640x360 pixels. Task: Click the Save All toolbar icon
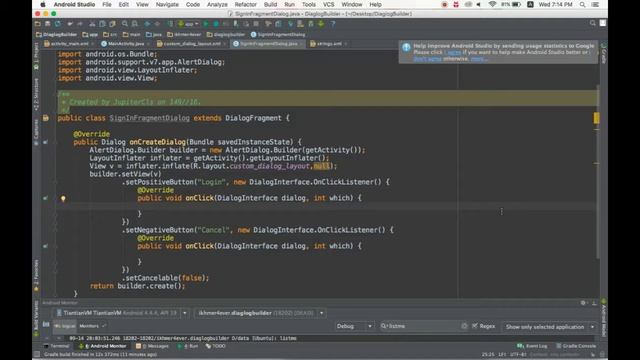pos(48,24)
